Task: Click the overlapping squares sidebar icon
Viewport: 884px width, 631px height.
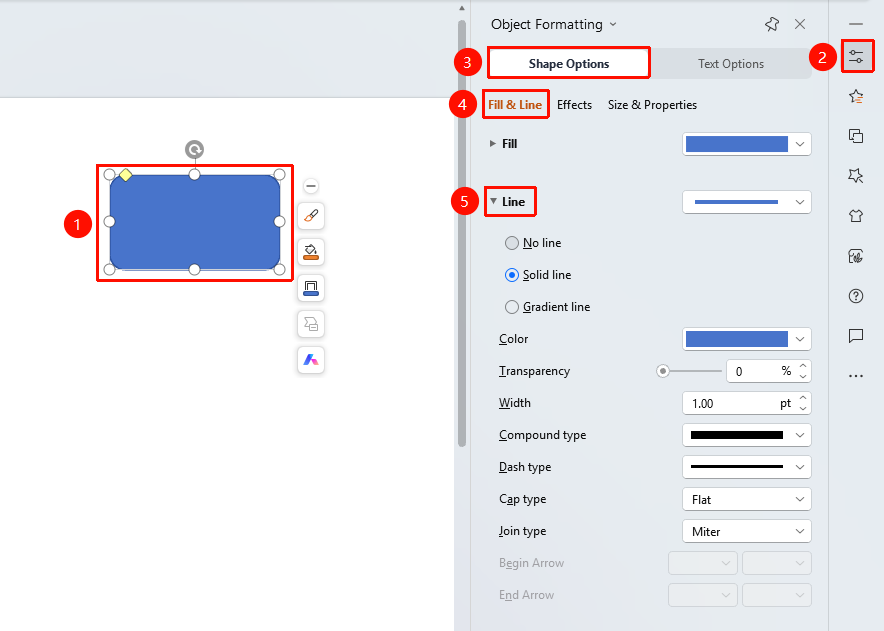Action: point(856,136)
